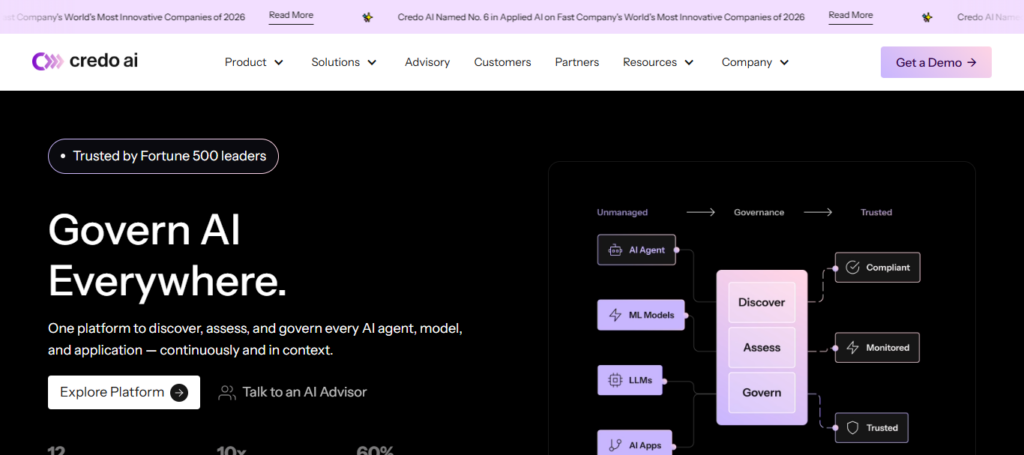Image resolution: width=1024 pixels, height=455 pixels.
Task: Click the One platform to discover description paragraph
Action: coord(255,339)
